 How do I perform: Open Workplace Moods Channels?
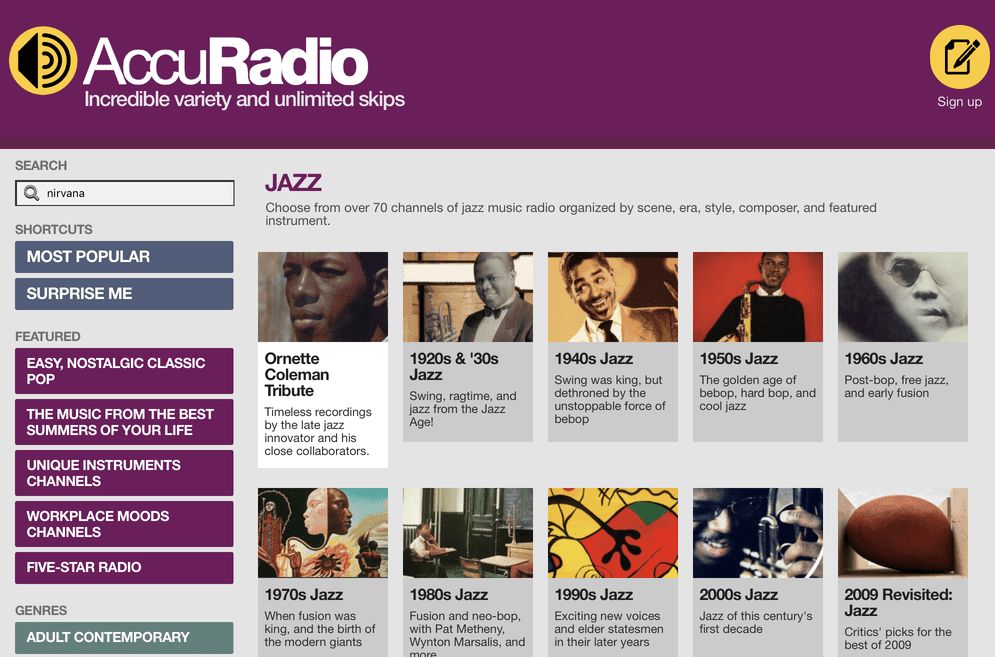(x=124, y=524)
